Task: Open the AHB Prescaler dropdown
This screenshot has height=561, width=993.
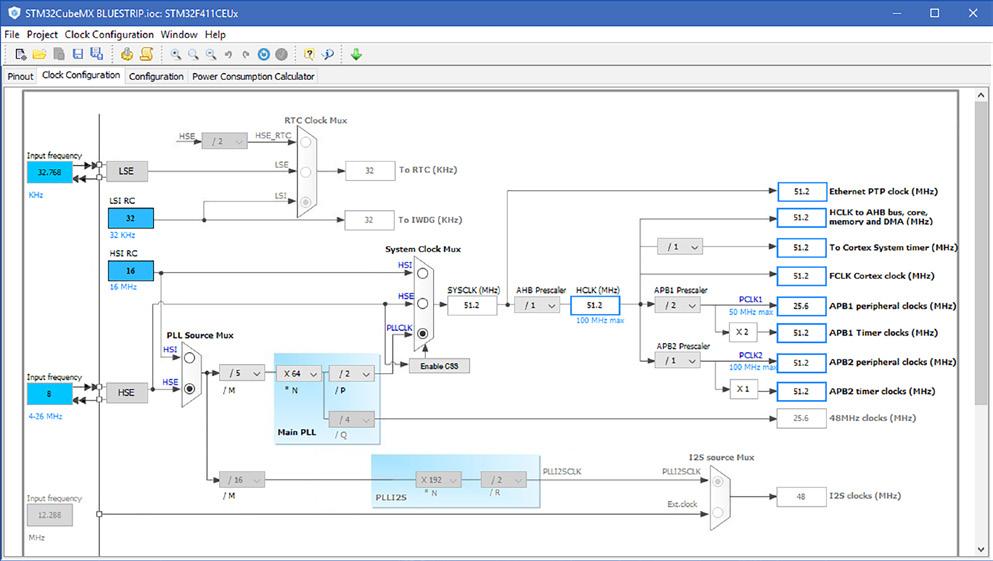Action: tap(537, 305)
